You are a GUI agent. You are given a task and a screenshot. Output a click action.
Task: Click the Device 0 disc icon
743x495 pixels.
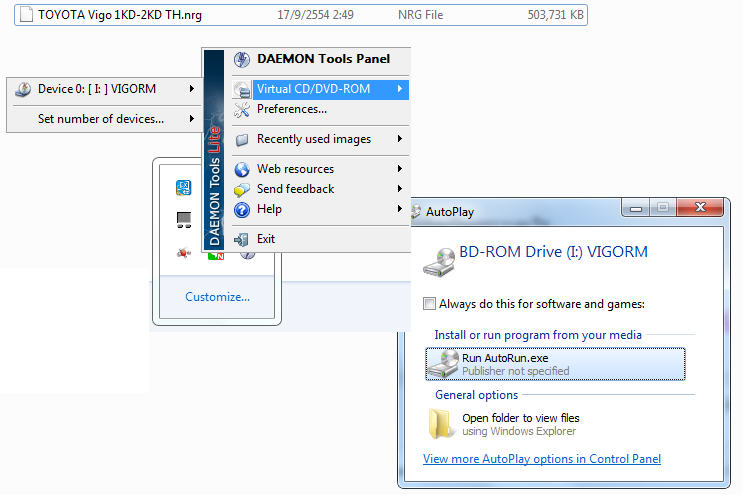point(23,89)
